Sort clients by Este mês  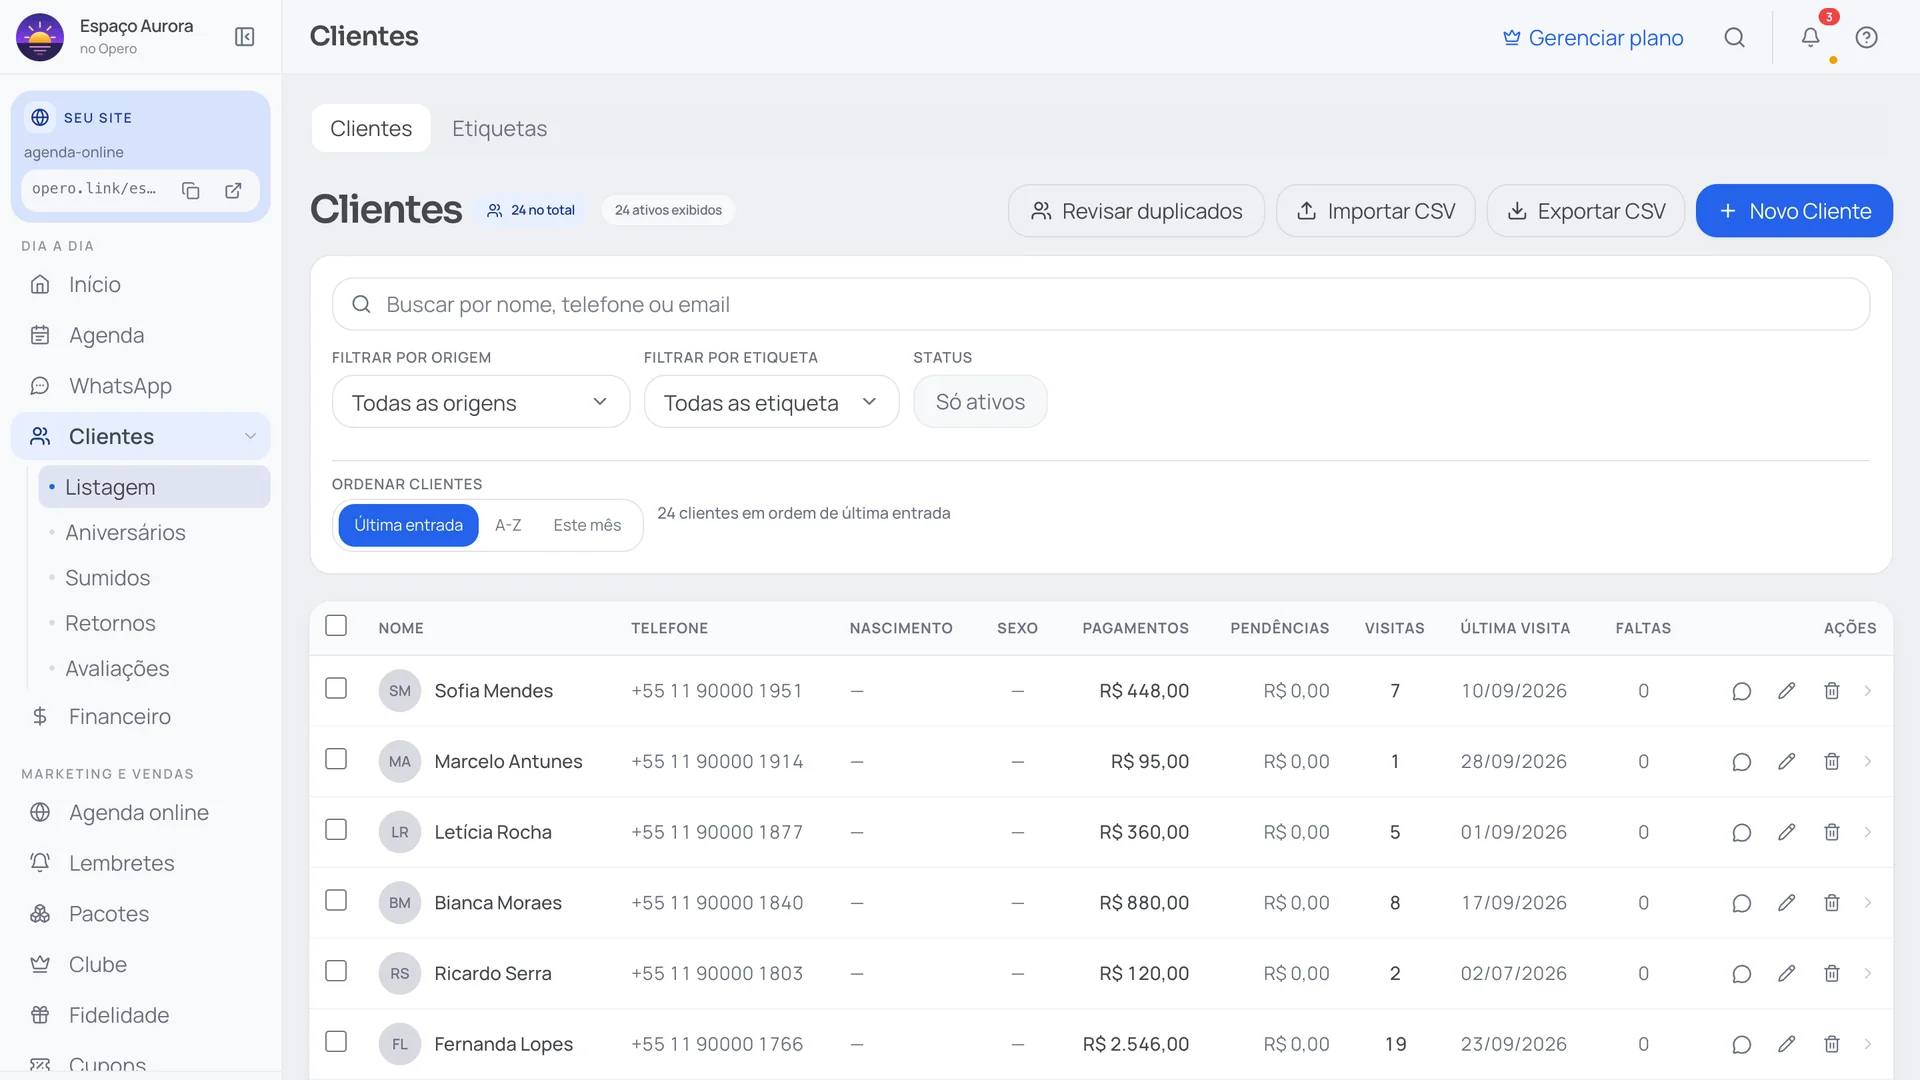[x=587, y=525]
